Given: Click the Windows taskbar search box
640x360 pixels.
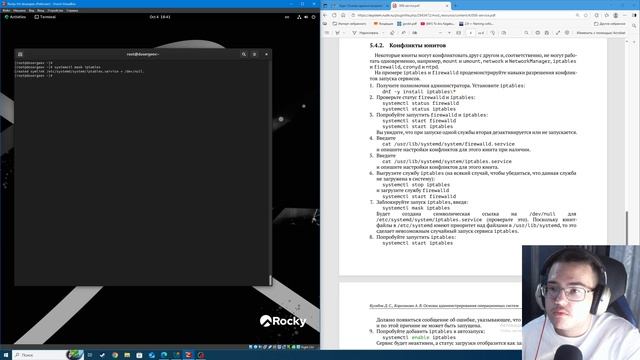Looking at the screenshot, I should tap(48, 355).
